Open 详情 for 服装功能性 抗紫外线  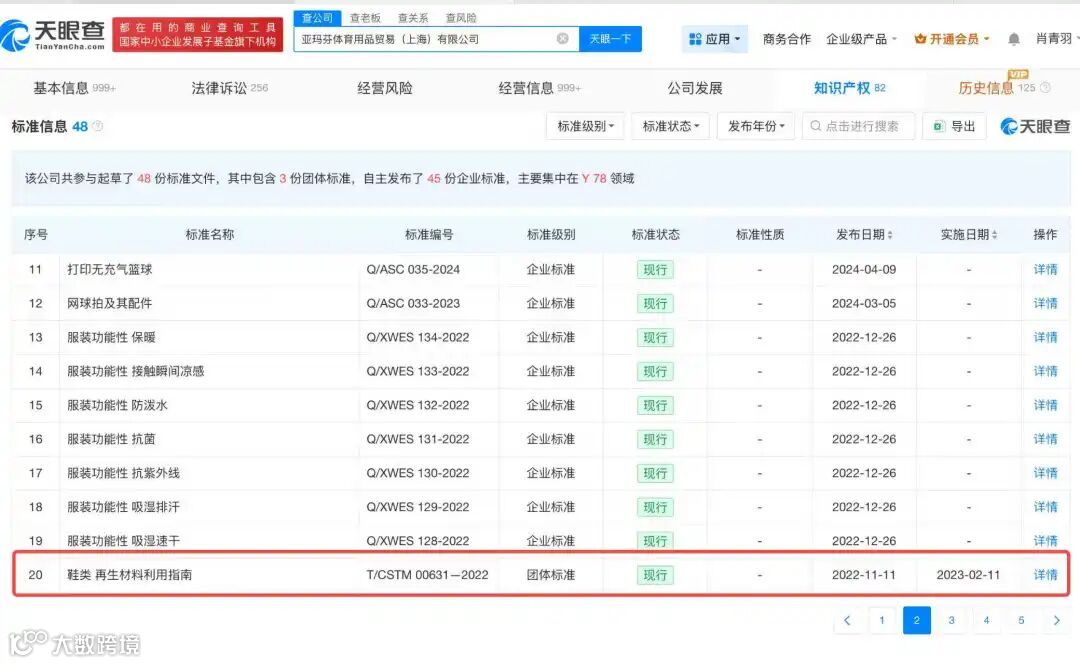click(x=1045, y=473)
